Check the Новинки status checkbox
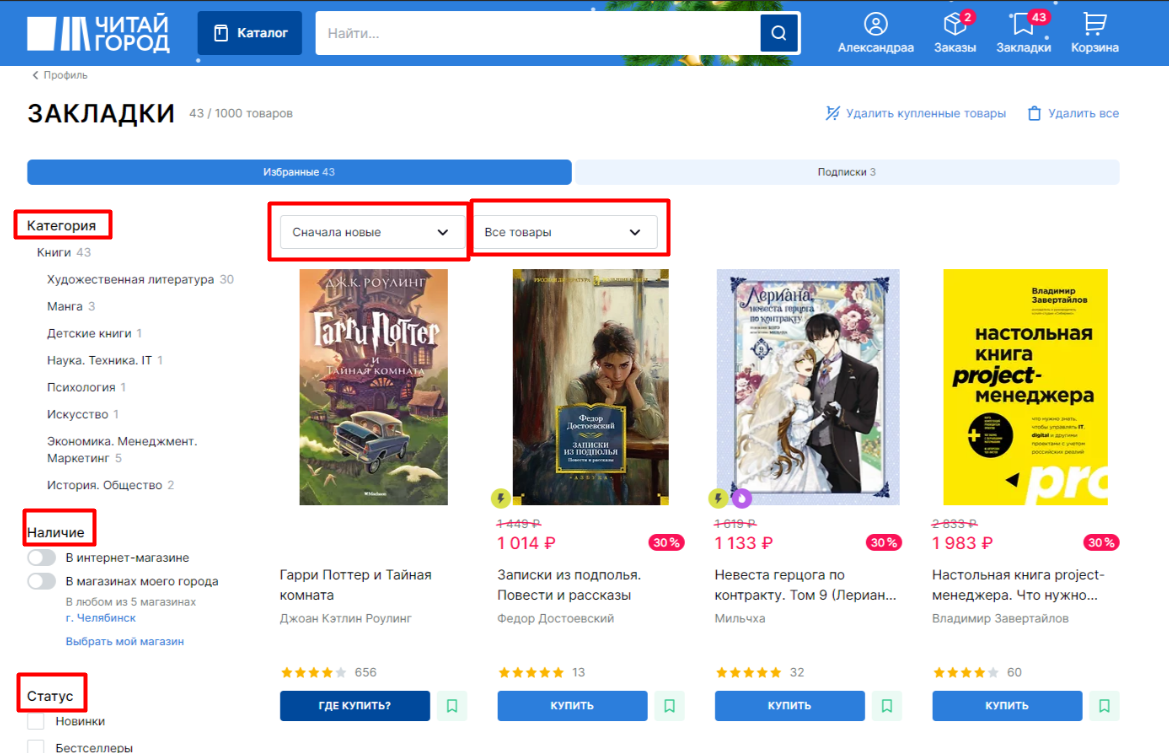The width and height of the screenshot is (1169, 753). (36, 721)
